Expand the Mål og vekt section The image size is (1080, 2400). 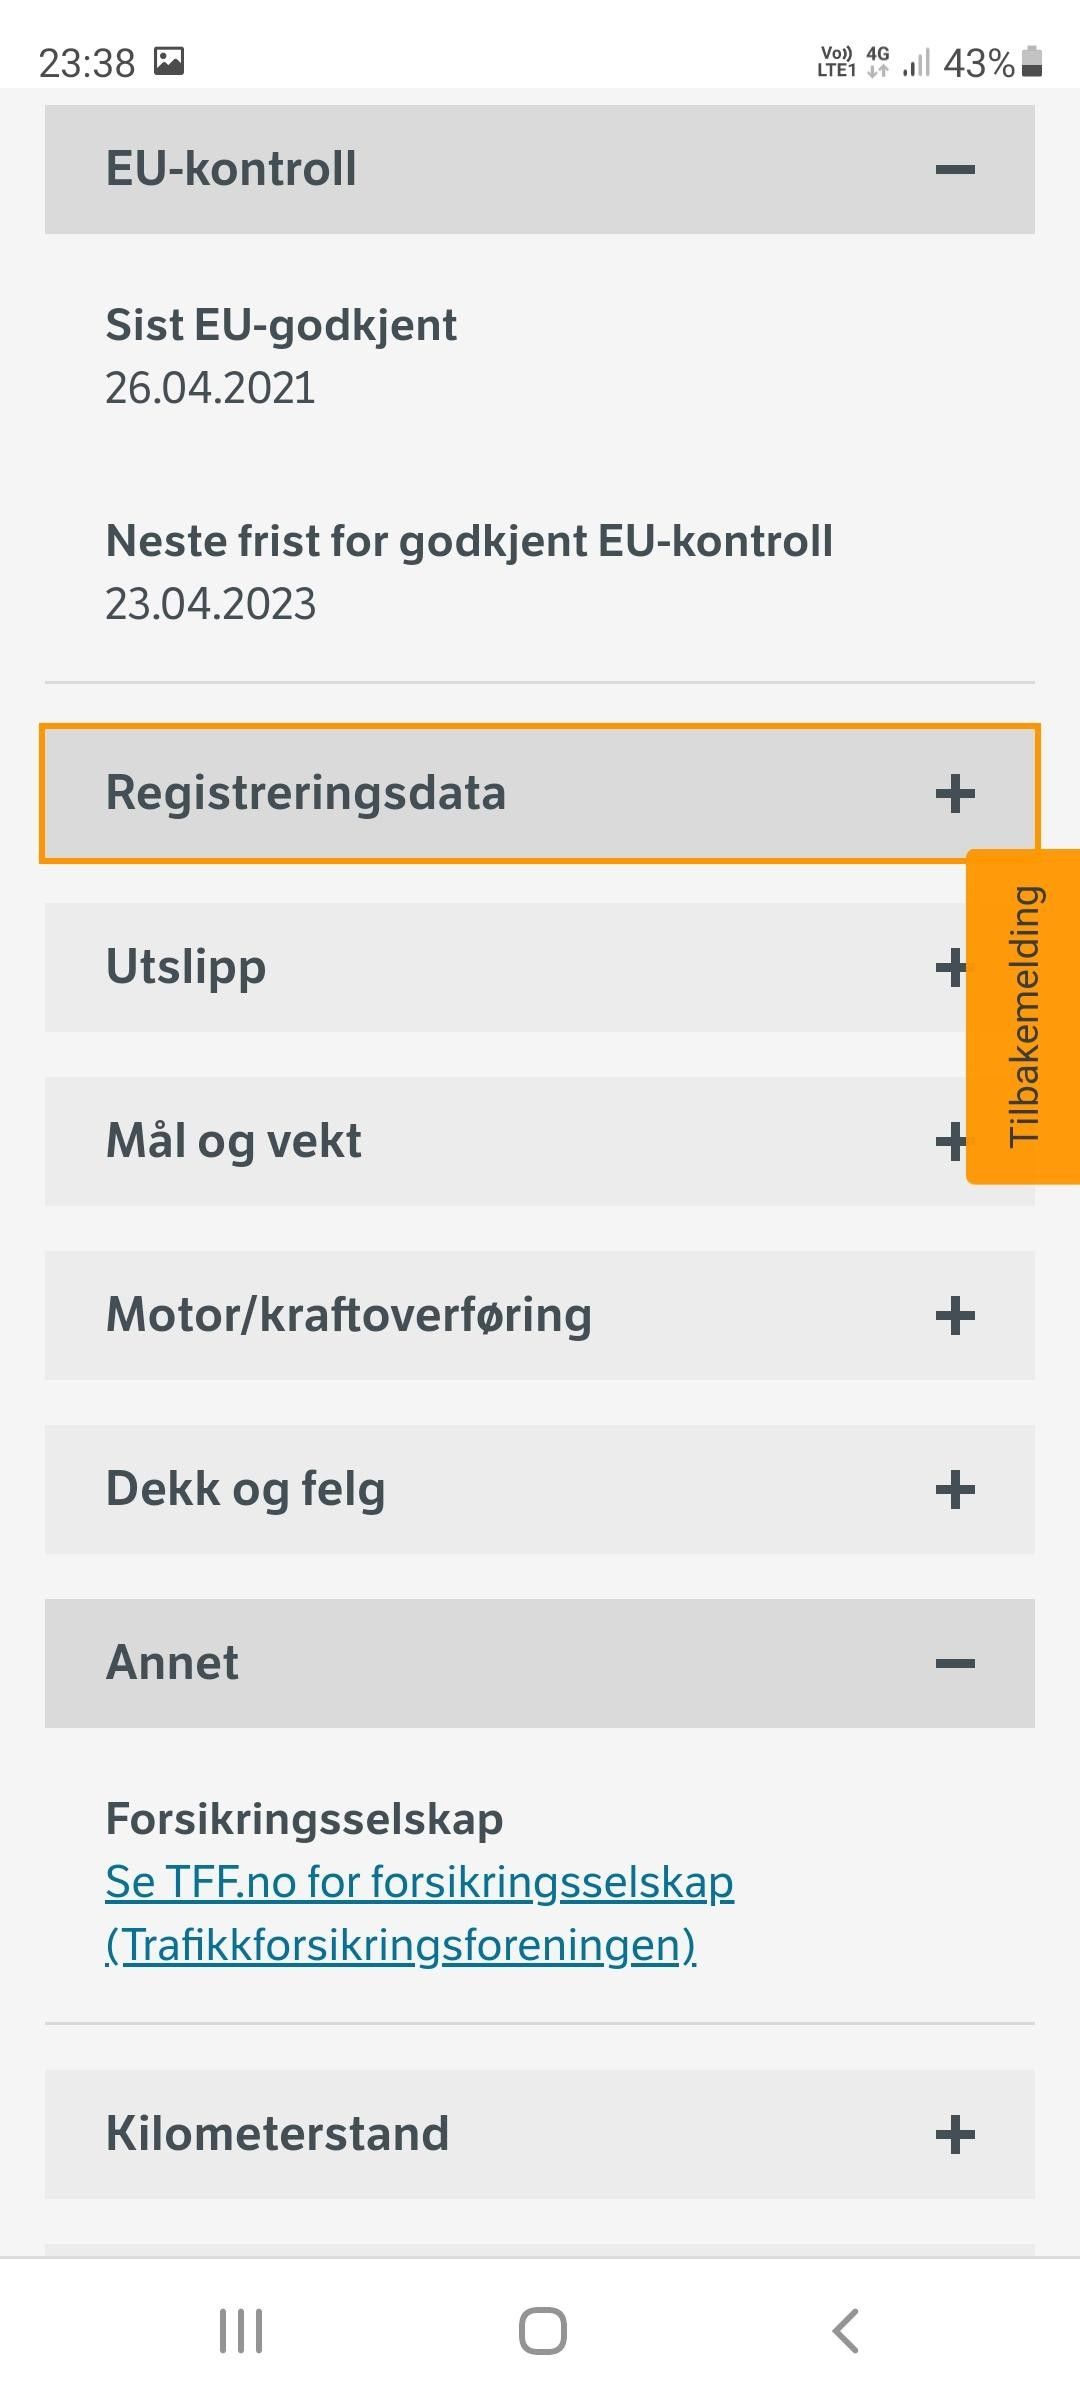pos(505,1141)
